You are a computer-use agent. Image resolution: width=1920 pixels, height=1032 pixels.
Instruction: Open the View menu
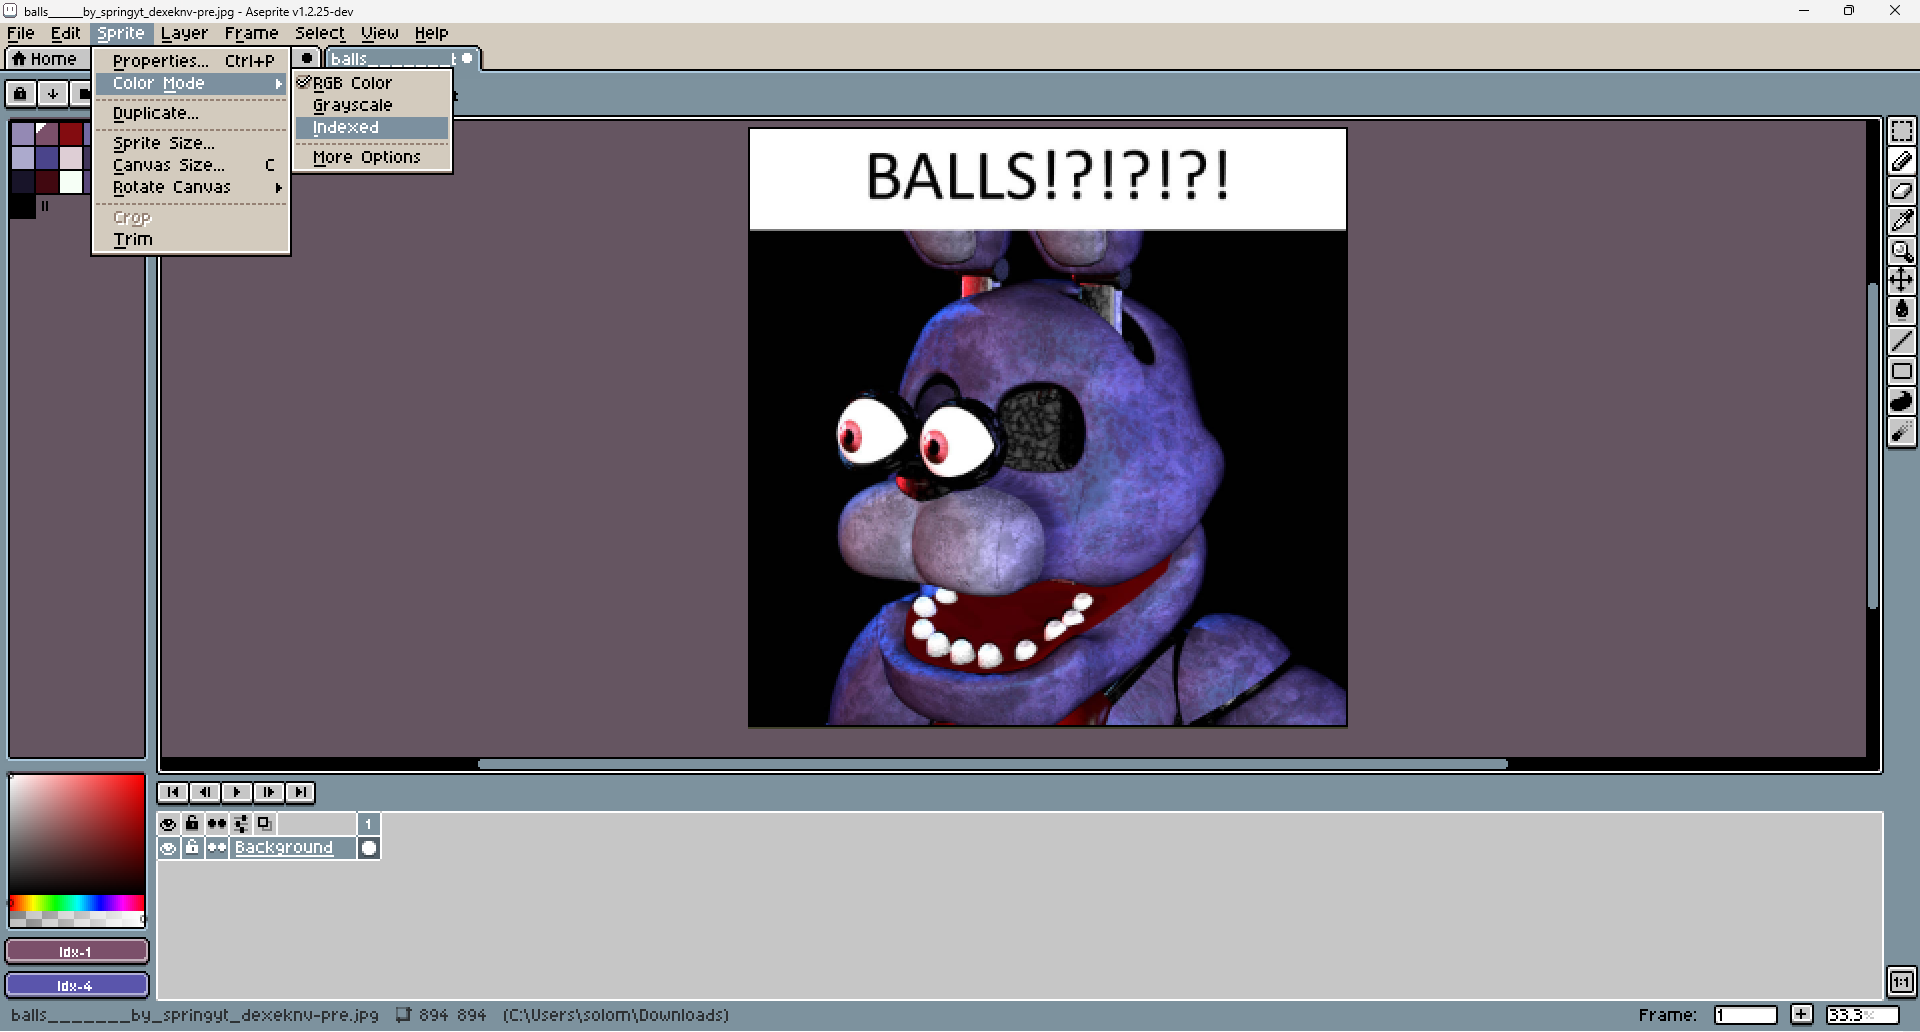pyautogui.click(x=379, y=33)
